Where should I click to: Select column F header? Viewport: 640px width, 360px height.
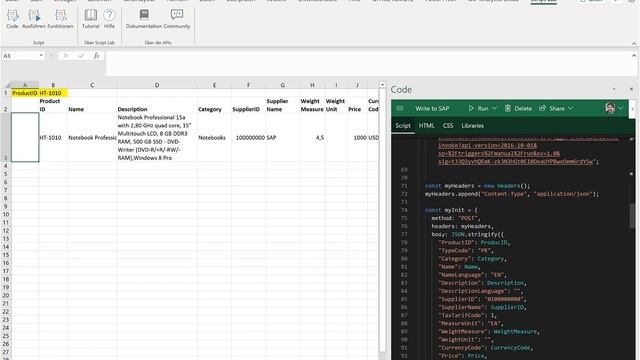click(248, 85)
